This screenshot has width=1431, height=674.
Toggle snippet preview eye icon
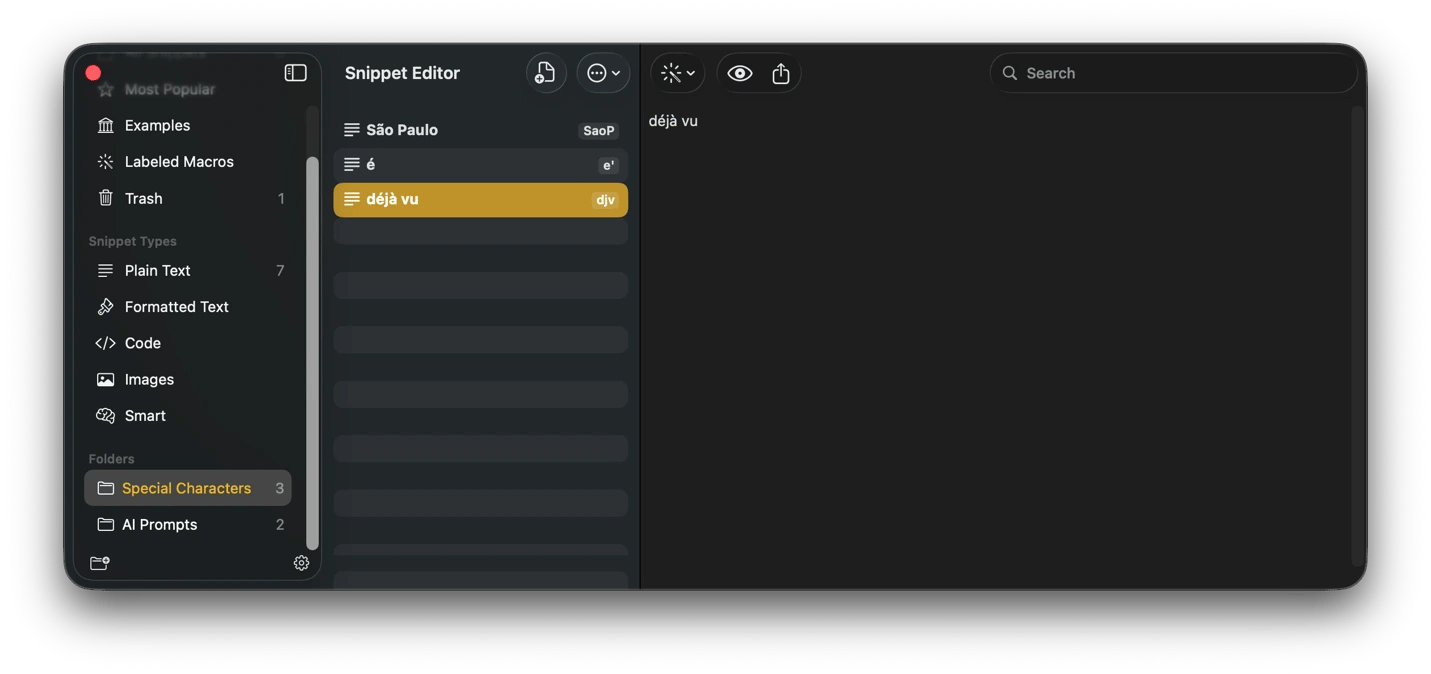[740, 73]
